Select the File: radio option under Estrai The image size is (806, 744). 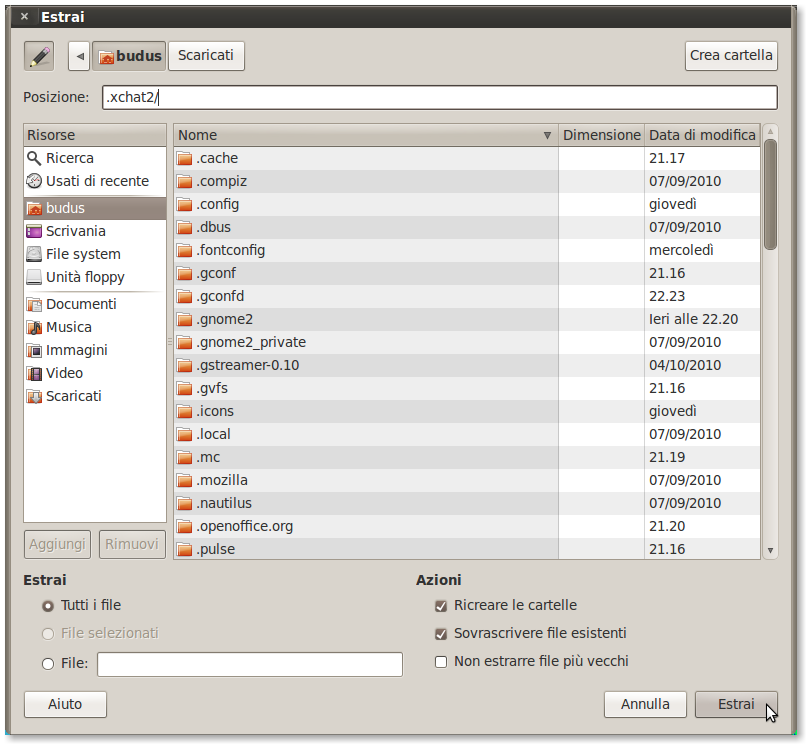[47, 664]
